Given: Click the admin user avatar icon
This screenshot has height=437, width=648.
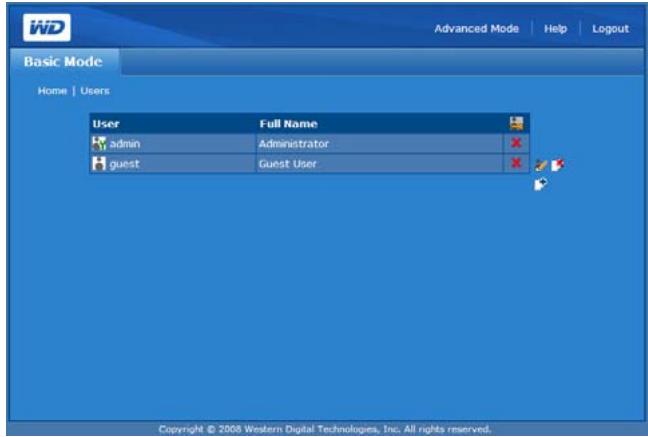Looking at the screenshot, I should pyautogui.click(x=99, y=143).
